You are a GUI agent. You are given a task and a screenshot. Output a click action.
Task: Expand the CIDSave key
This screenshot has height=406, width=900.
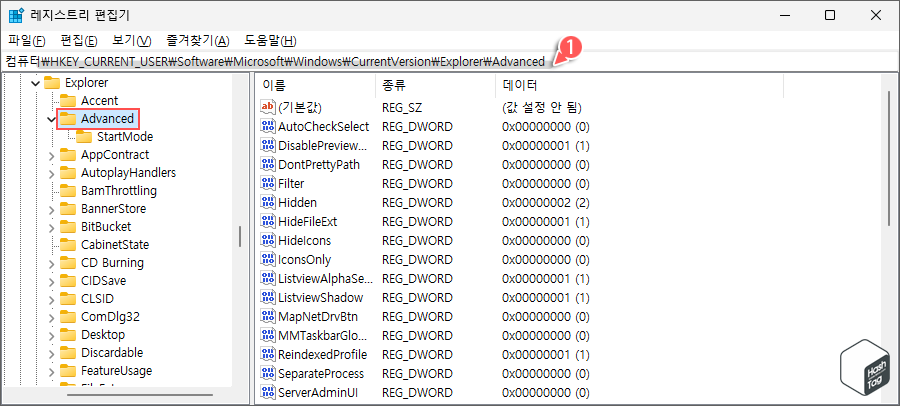[52, 281]
